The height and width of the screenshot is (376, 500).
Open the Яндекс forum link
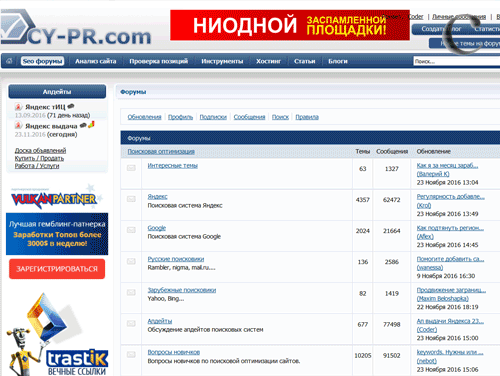pyautogui.click(x=157, y=197)
